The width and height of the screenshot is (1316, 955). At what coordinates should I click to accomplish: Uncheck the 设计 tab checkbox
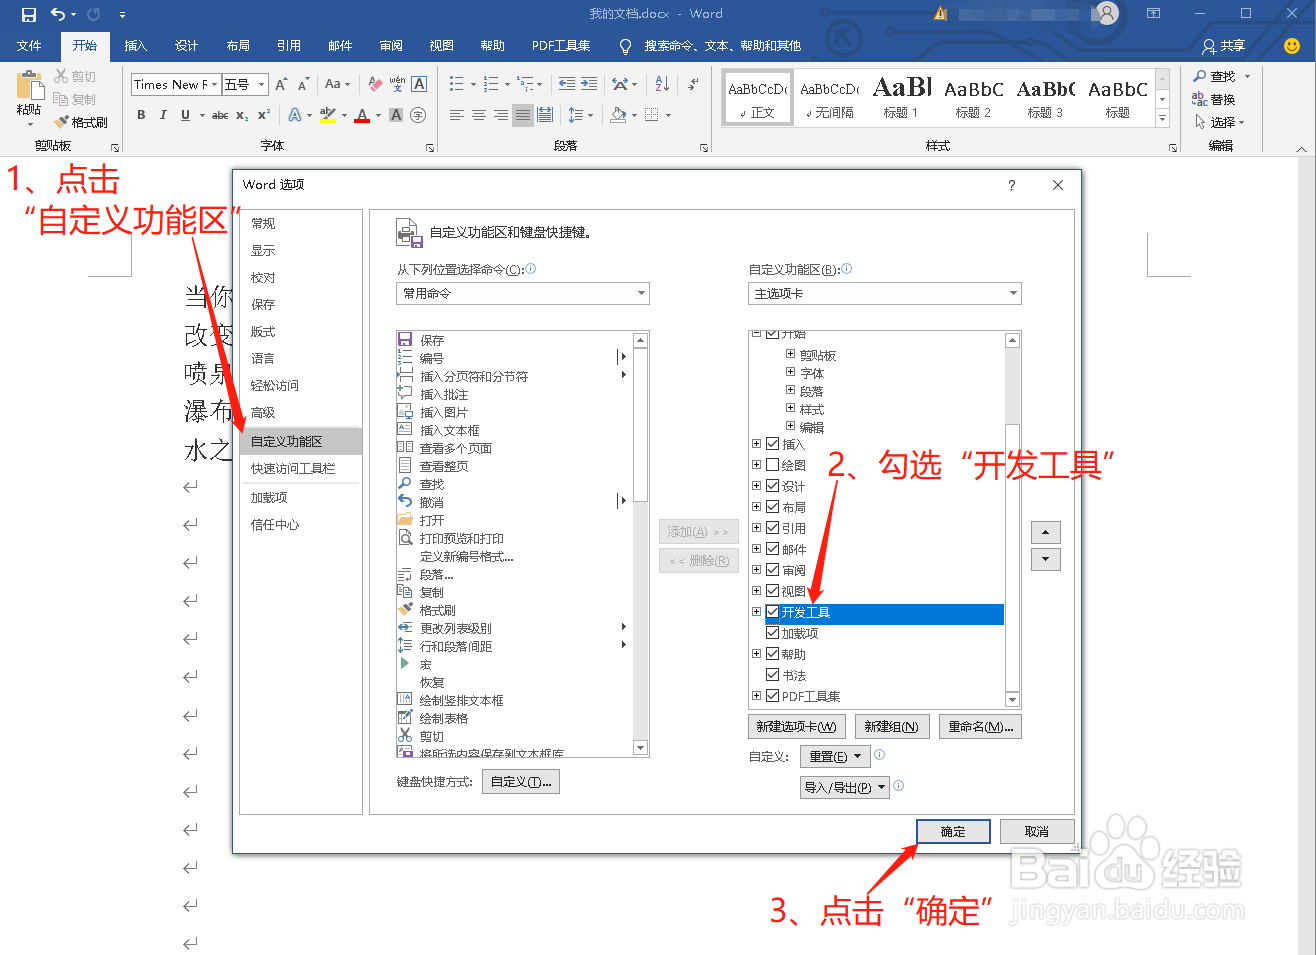click(772, 486)
